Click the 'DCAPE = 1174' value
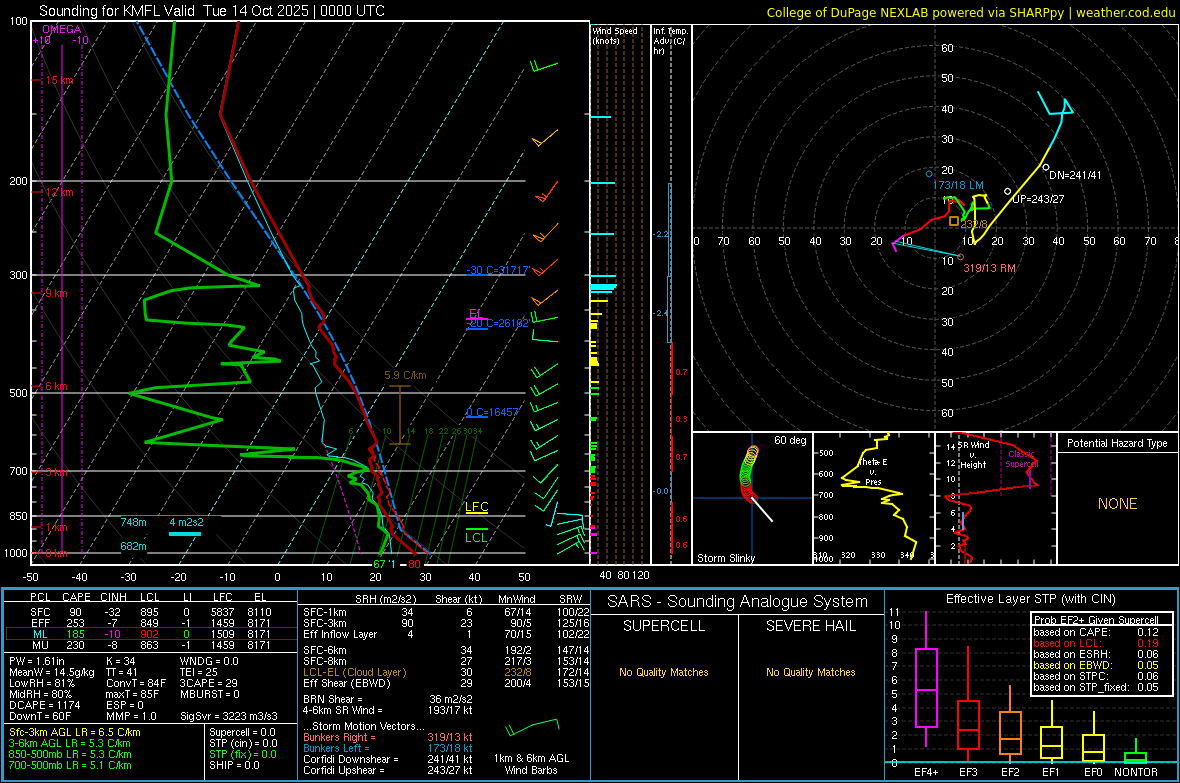 coord(44,705)
